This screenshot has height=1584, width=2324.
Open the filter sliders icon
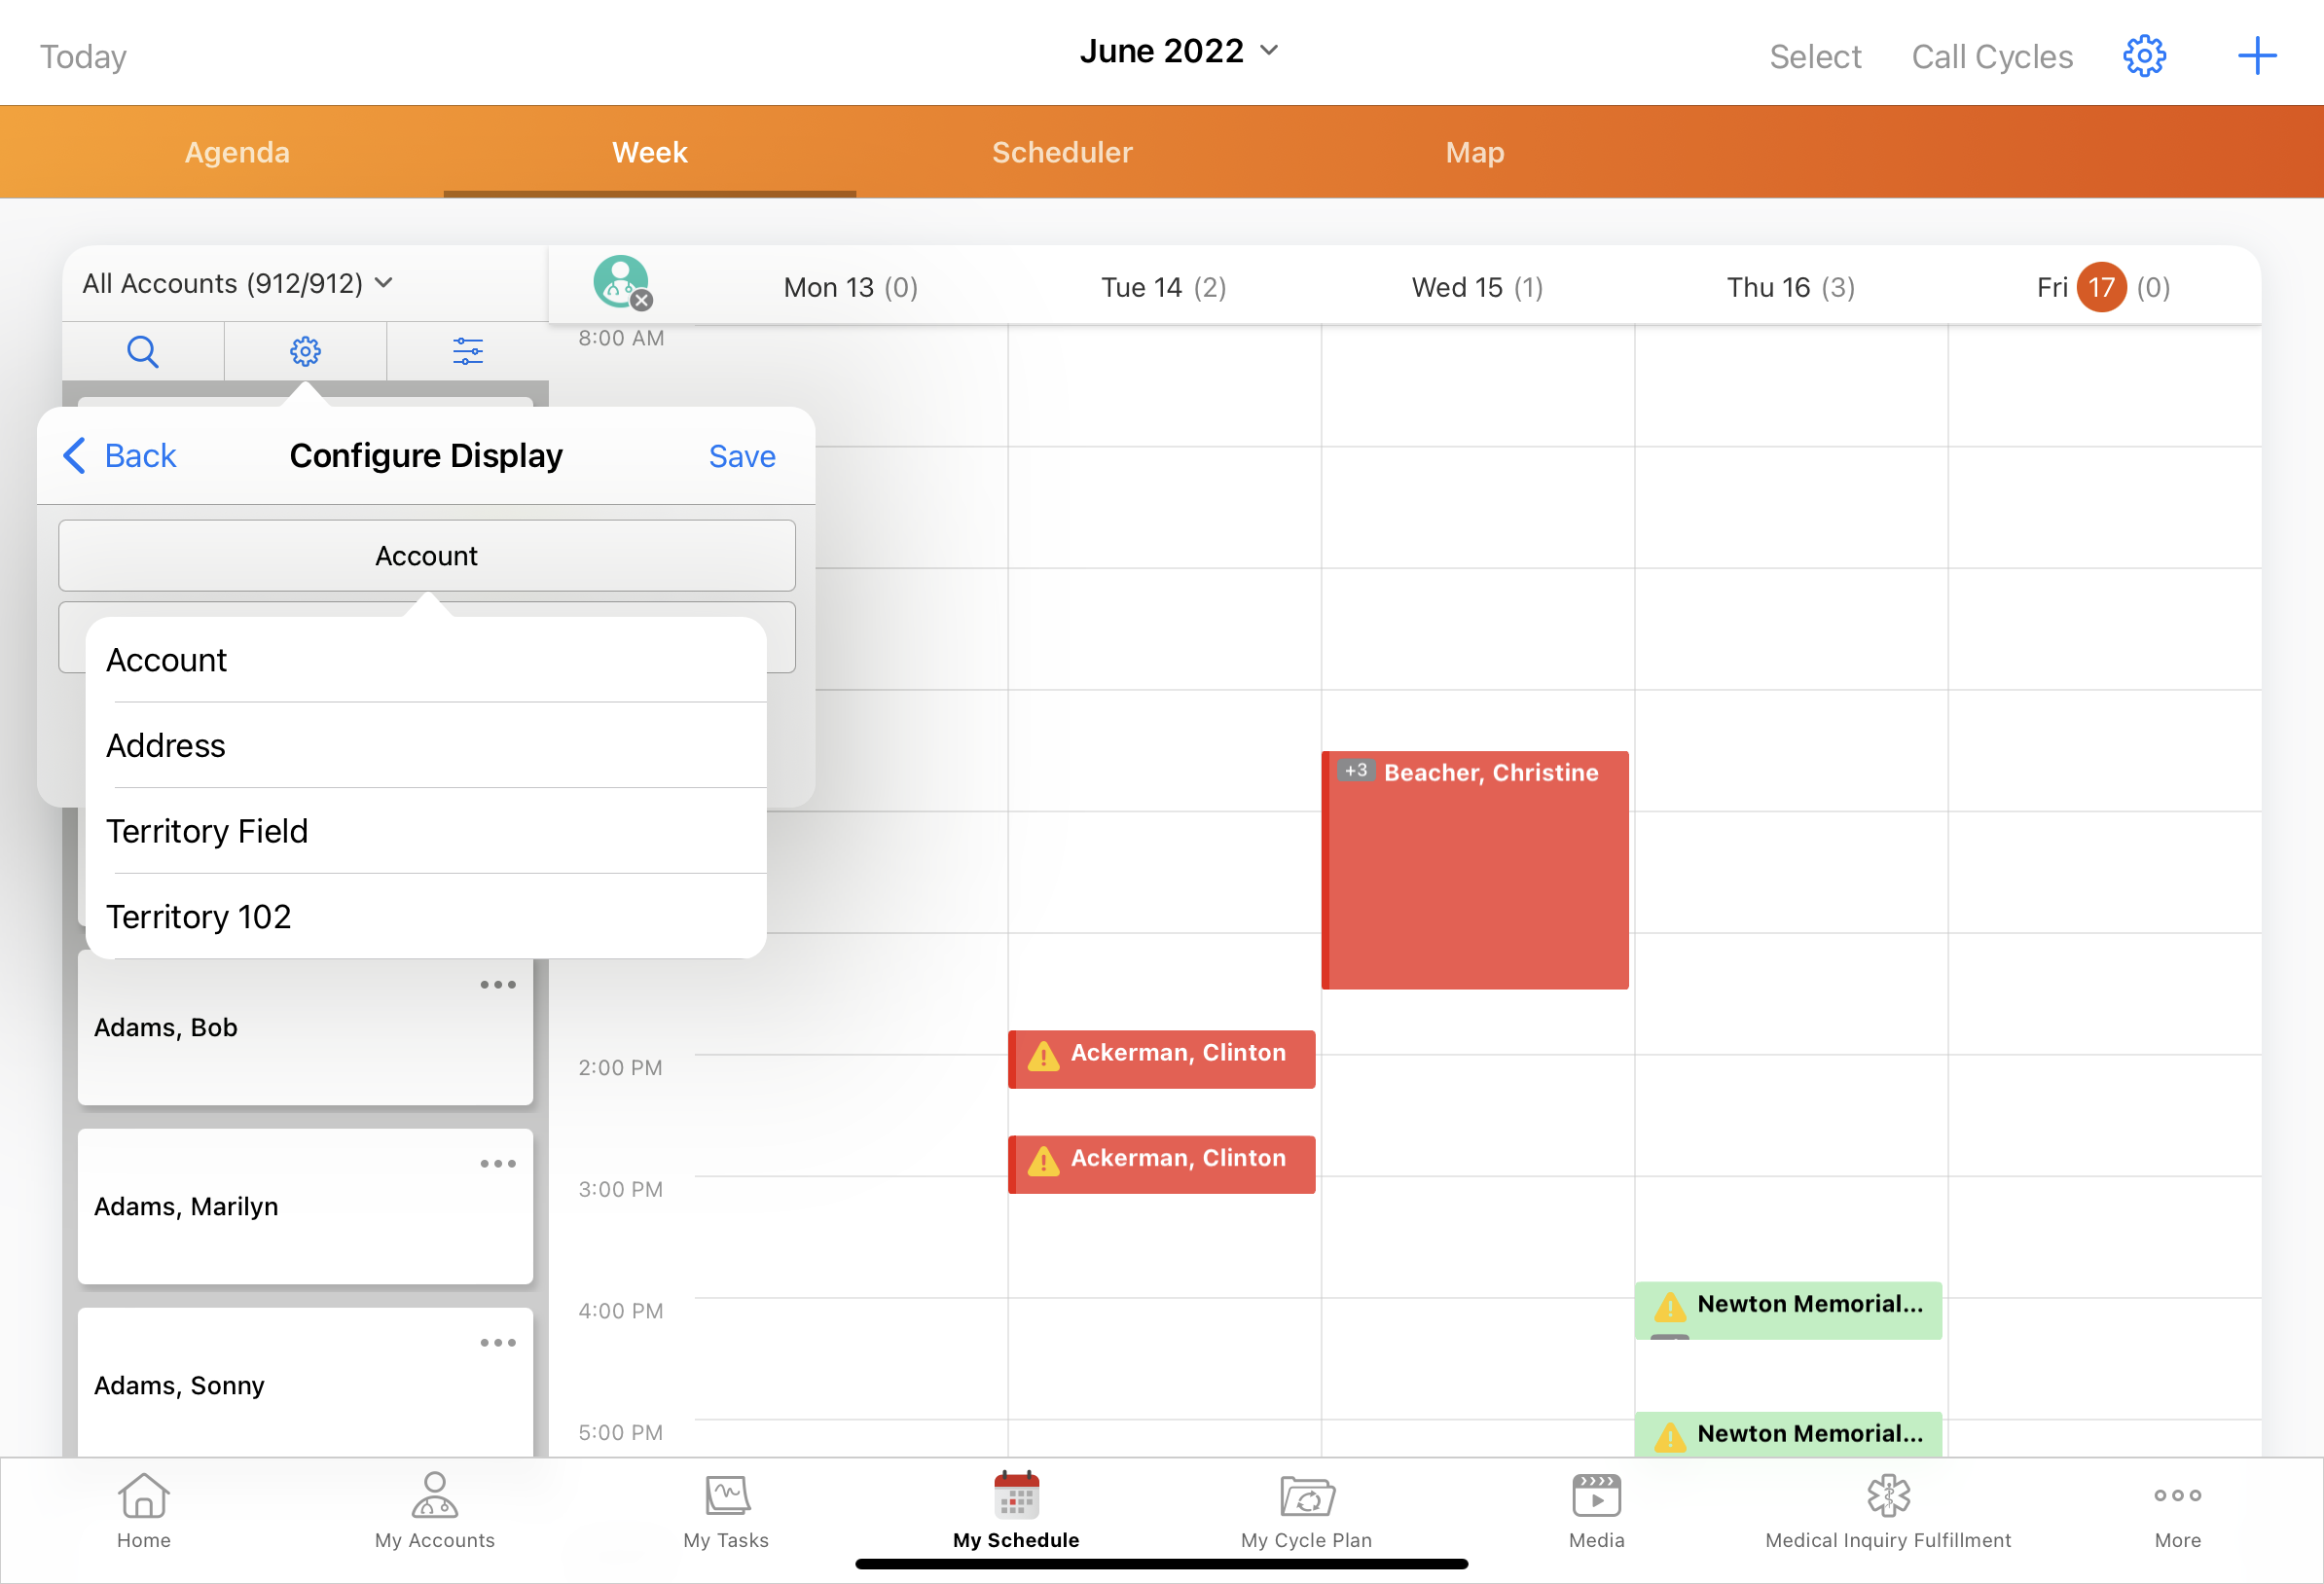[467, 351]
